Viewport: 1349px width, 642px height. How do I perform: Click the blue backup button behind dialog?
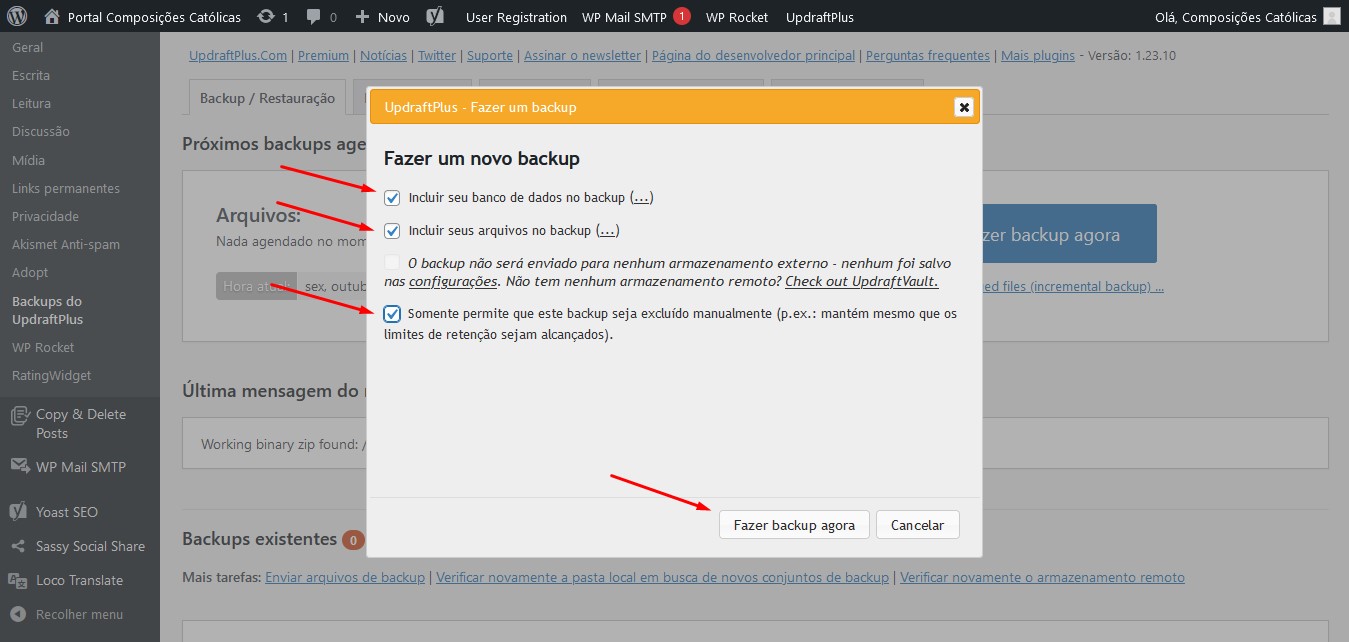coord(1069,234)
